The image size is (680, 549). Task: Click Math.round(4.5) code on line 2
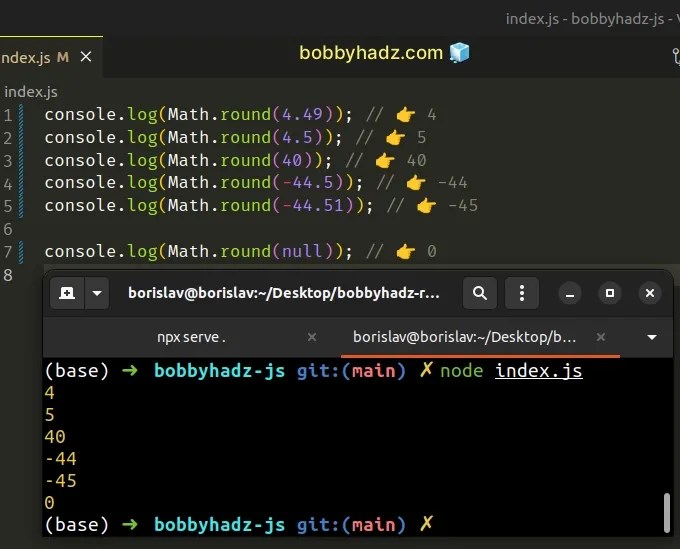pyautogui.click(x=245, y=138)
